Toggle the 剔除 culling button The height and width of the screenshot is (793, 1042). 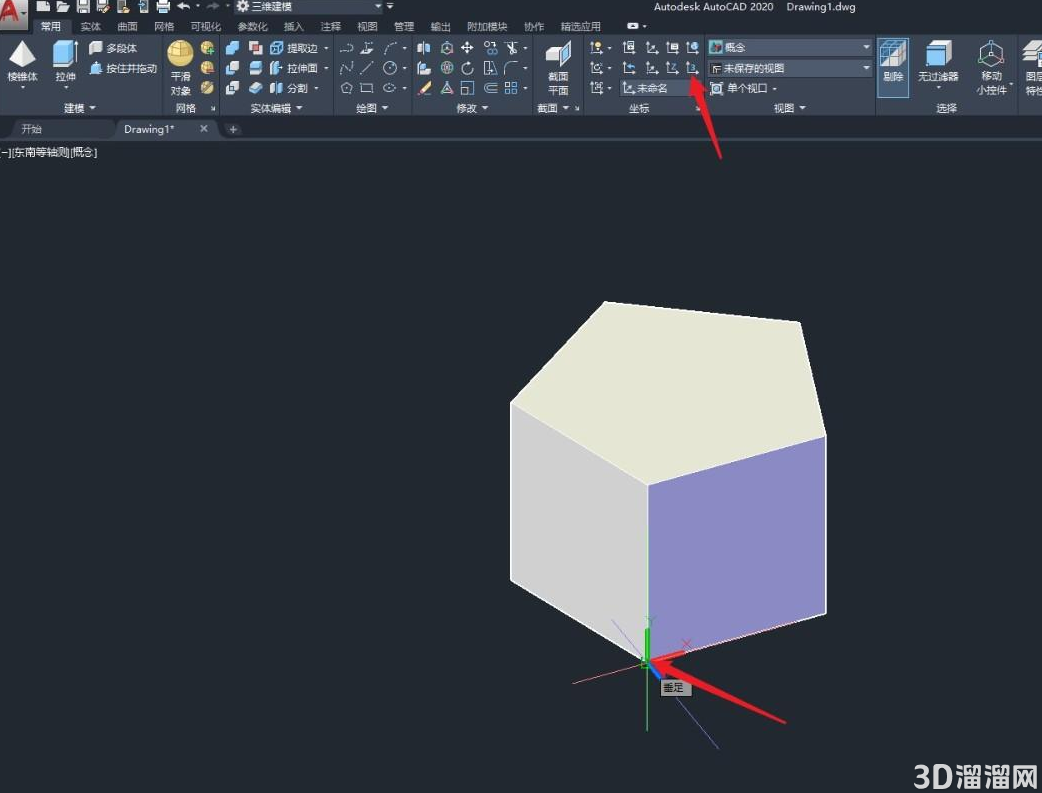[892, 67]
